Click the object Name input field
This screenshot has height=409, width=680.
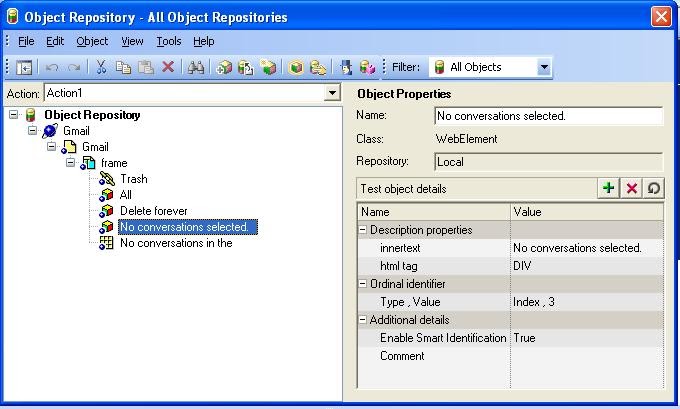click(549, 116)
